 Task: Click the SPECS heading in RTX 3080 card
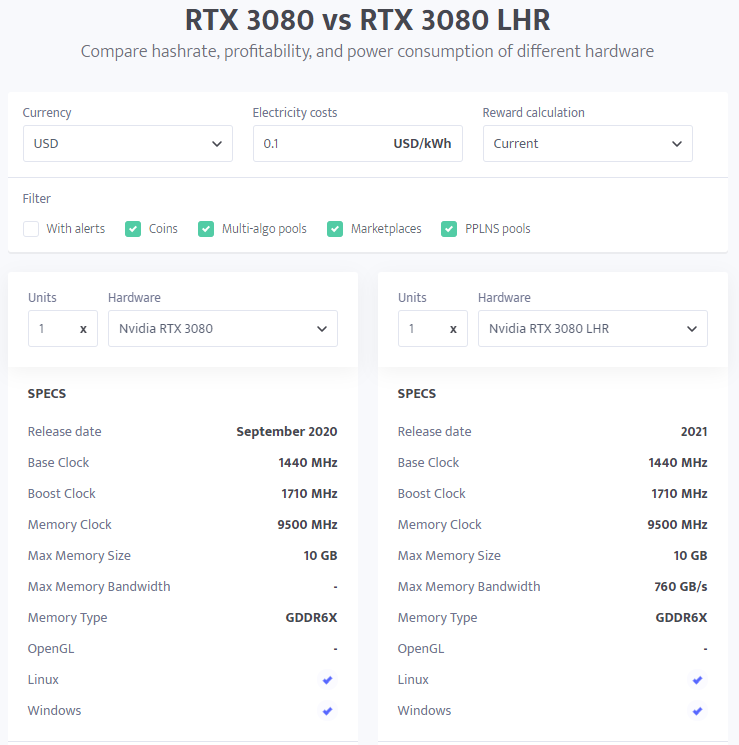(x=47, y=394)
